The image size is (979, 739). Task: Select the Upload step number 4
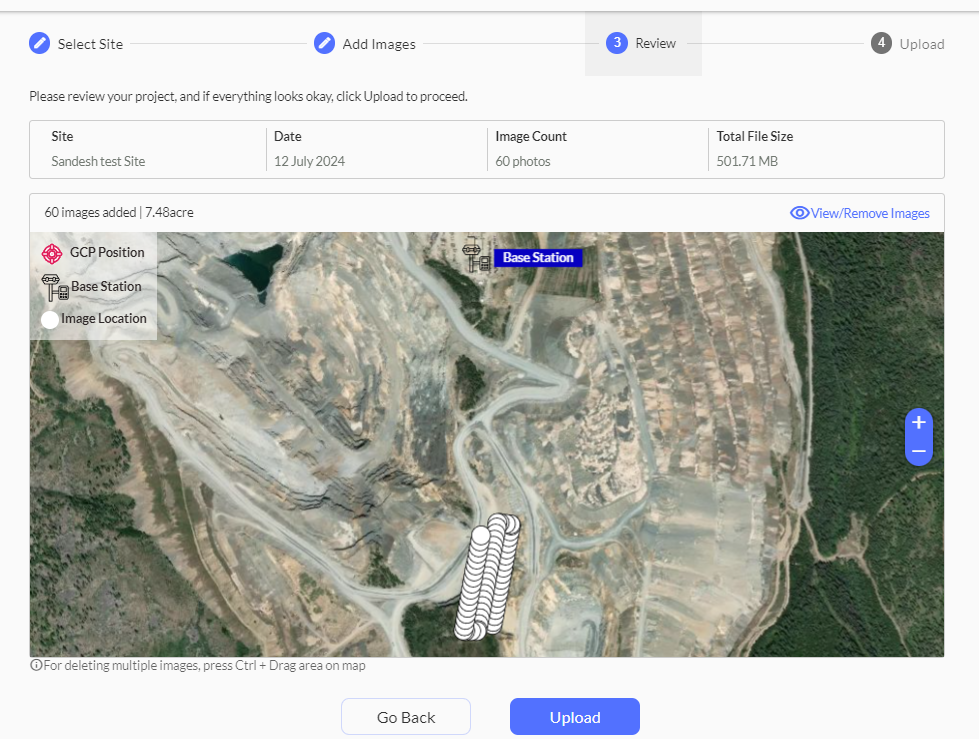881,43
